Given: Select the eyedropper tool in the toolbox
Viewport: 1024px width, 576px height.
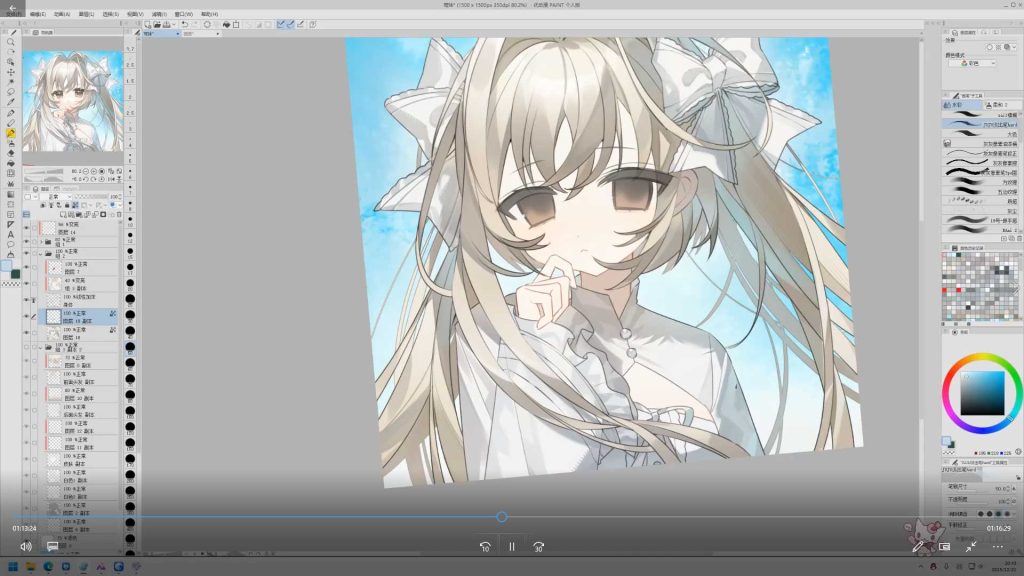Looking at the screenshot, I should click(x=11, y=102).
